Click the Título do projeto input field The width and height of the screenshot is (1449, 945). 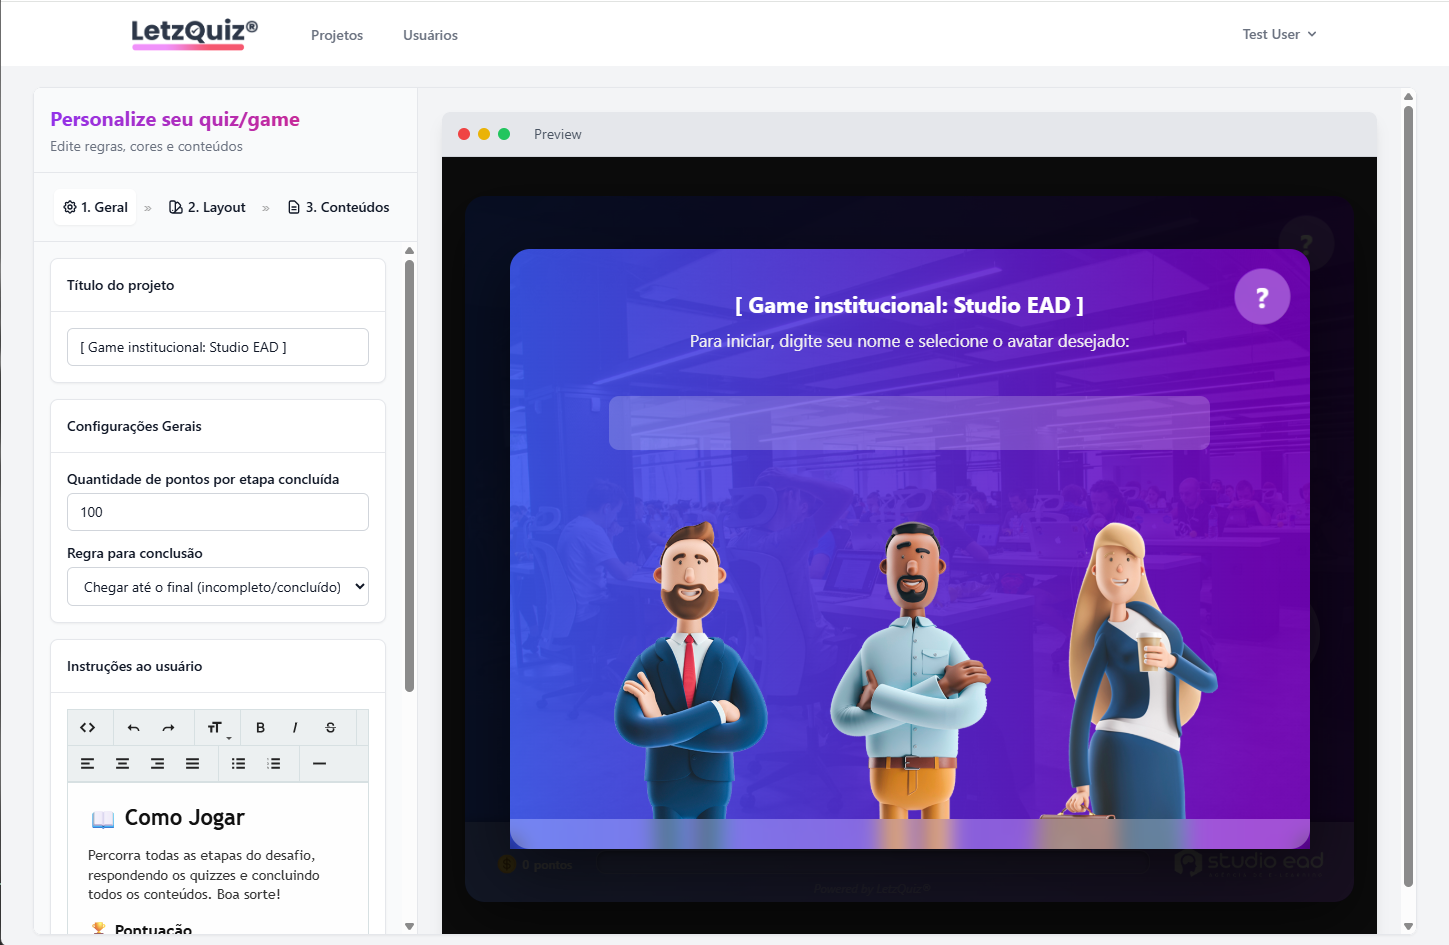[x=218, y=347]
